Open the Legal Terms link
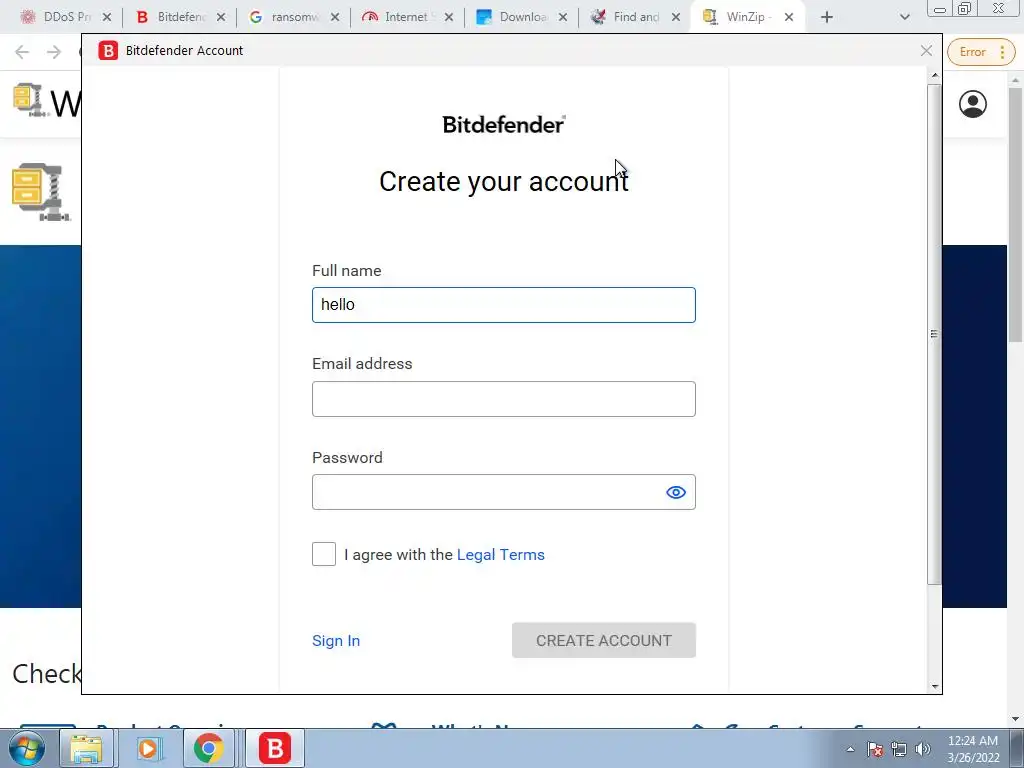This screenshot has width=1024, height=768. pyautogui.click(x=500, y=554)
